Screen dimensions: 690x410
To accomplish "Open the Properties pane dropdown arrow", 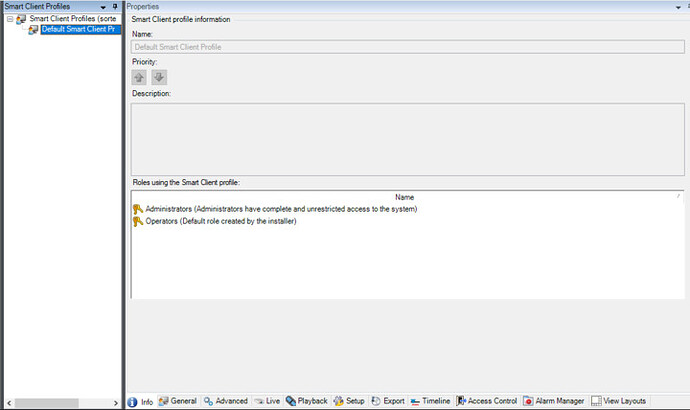I will point(678,7).
